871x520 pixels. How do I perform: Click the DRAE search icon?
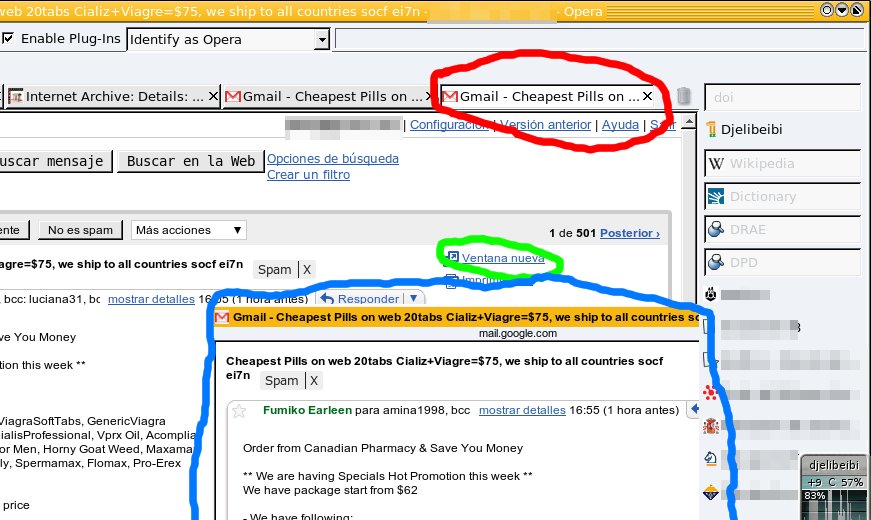coord(716,229)
